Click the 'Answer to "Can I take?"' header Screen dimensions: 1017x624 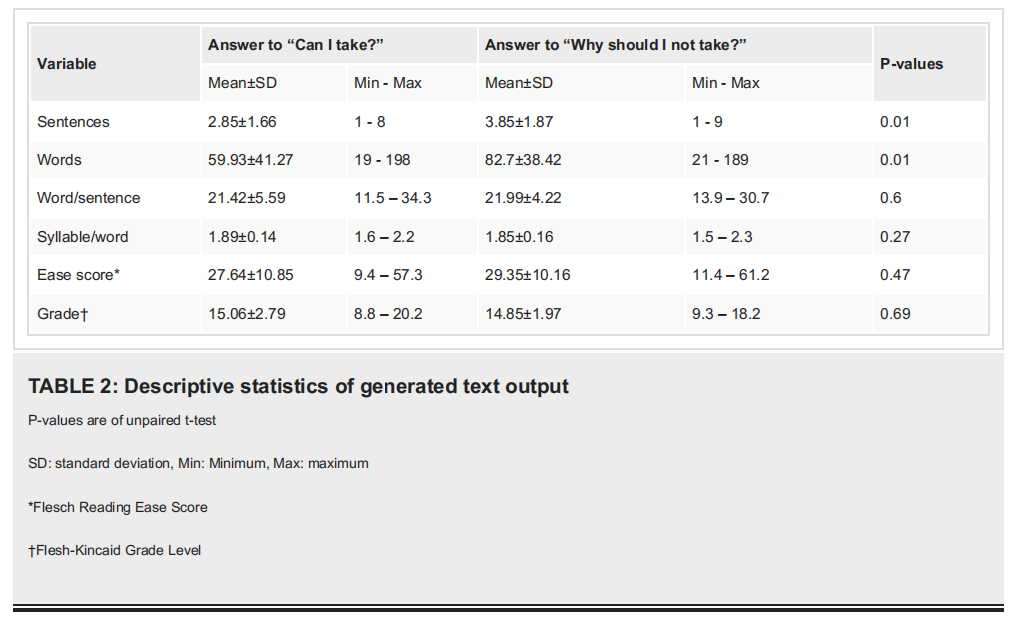(x=295, y=45)
